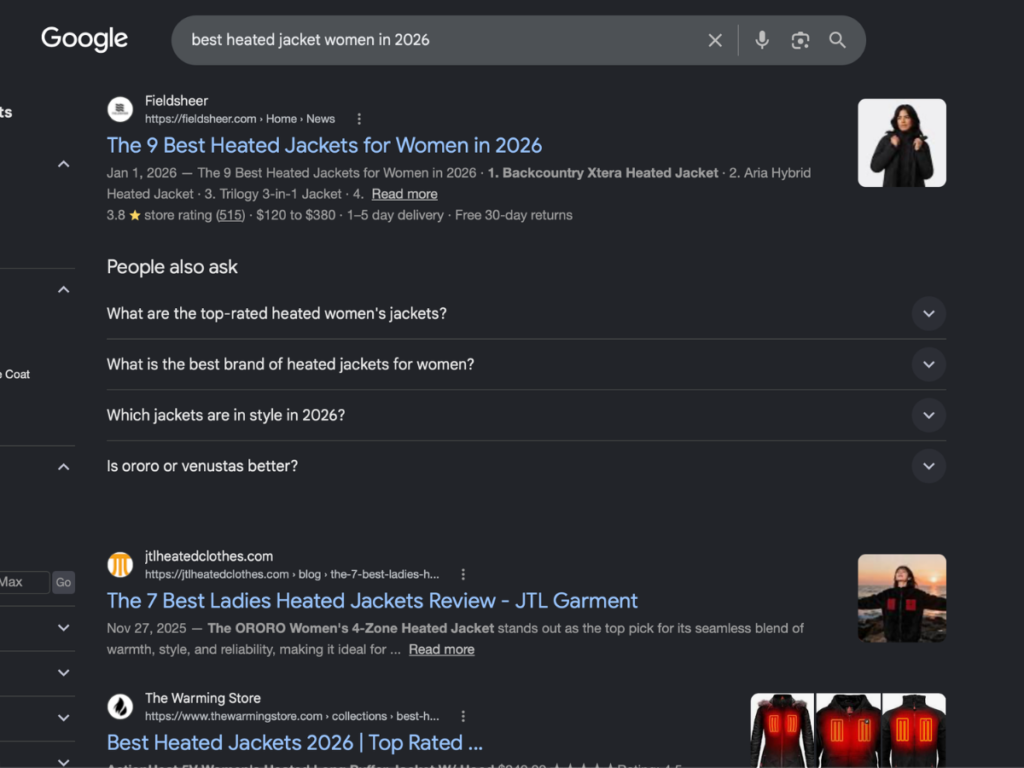Expand 'What is the best brand of heated jackets'
Screen dimensions: 1024x768
[x=526, y=364]
